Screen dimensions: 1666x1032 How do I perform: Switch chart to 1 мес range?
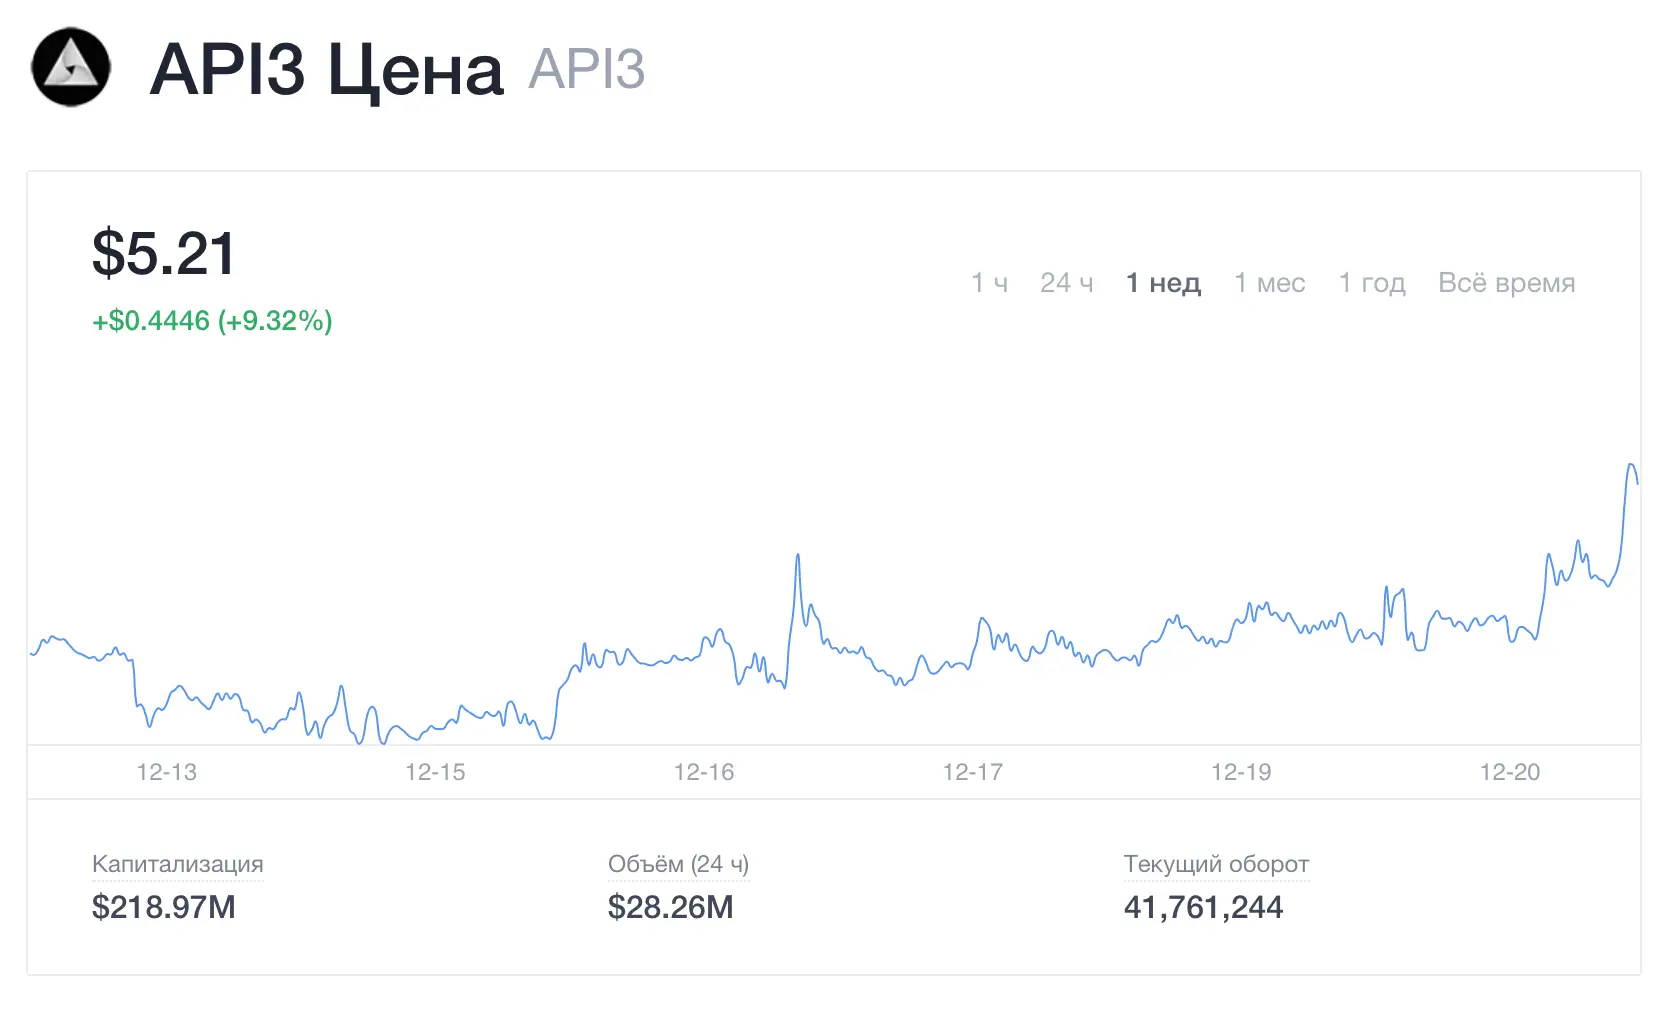tap(1269, 283)
